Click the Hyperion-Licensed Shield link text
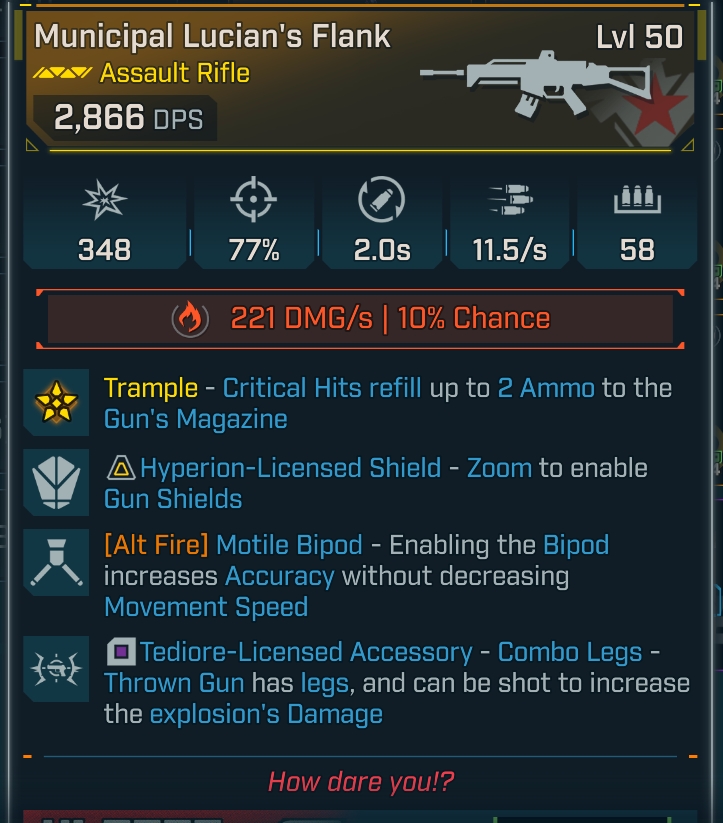Screen dimensions: 723x823 [x=290, y=468]
